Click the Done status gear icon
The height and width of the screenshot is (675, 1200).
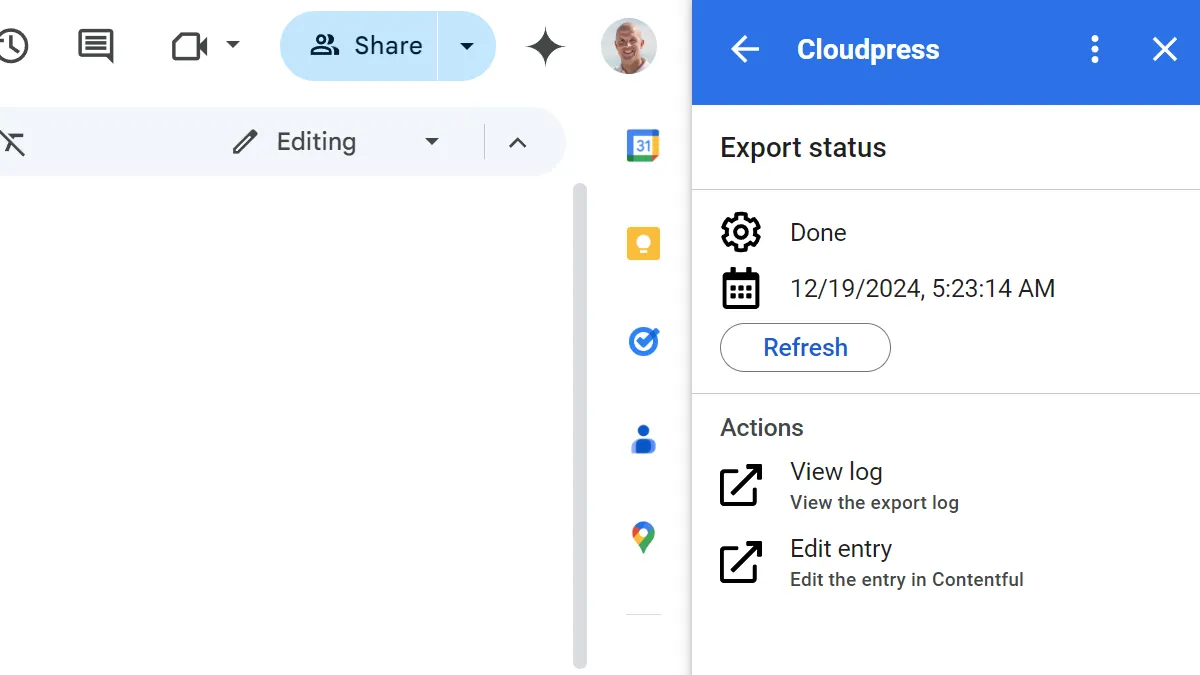click(x=741, y=232)
